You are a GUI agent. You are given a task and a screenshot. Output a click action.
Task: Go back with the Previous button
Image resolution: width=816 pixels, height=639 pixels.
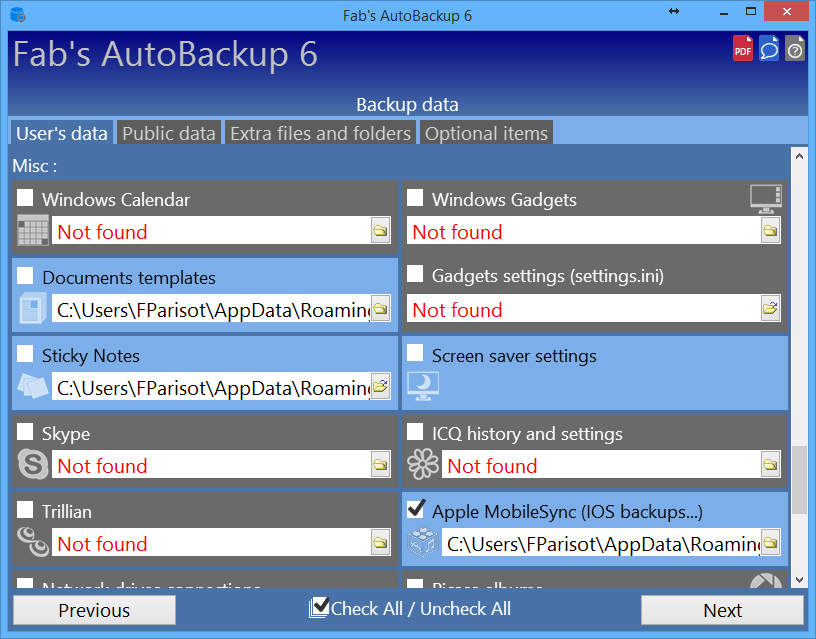(x=94, y=610)
